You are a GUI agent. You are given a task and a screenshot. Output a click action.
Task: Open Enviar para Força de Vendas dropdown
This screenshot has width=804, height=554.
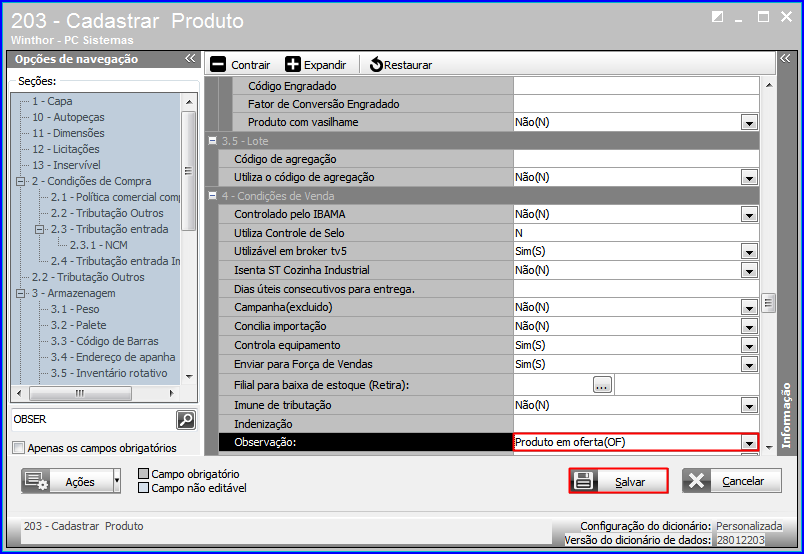pyautogui.click(x=749, y=365)
